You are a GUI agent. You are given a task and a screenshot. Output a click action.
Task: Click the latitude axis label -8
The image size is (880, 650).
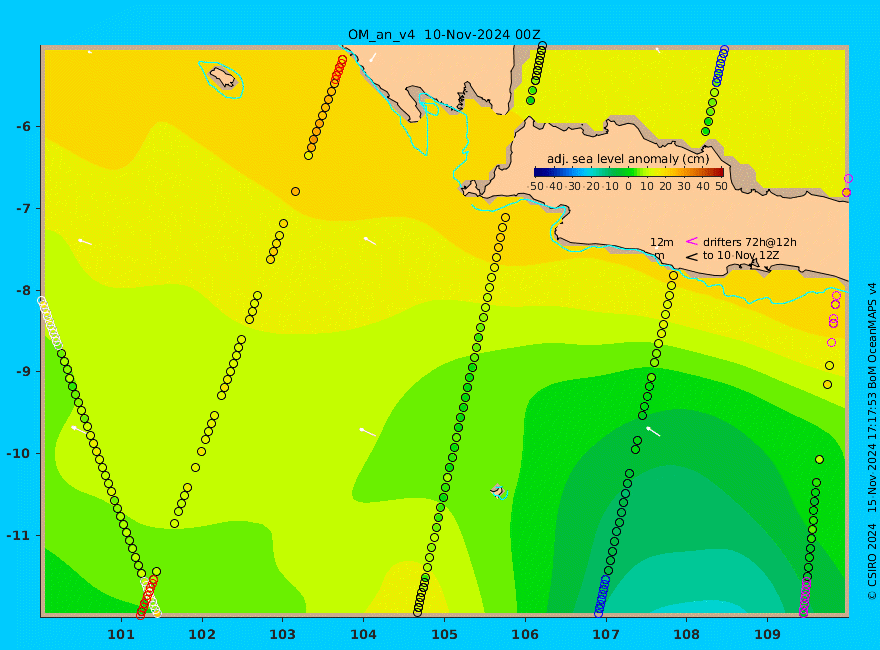(24, 290)
